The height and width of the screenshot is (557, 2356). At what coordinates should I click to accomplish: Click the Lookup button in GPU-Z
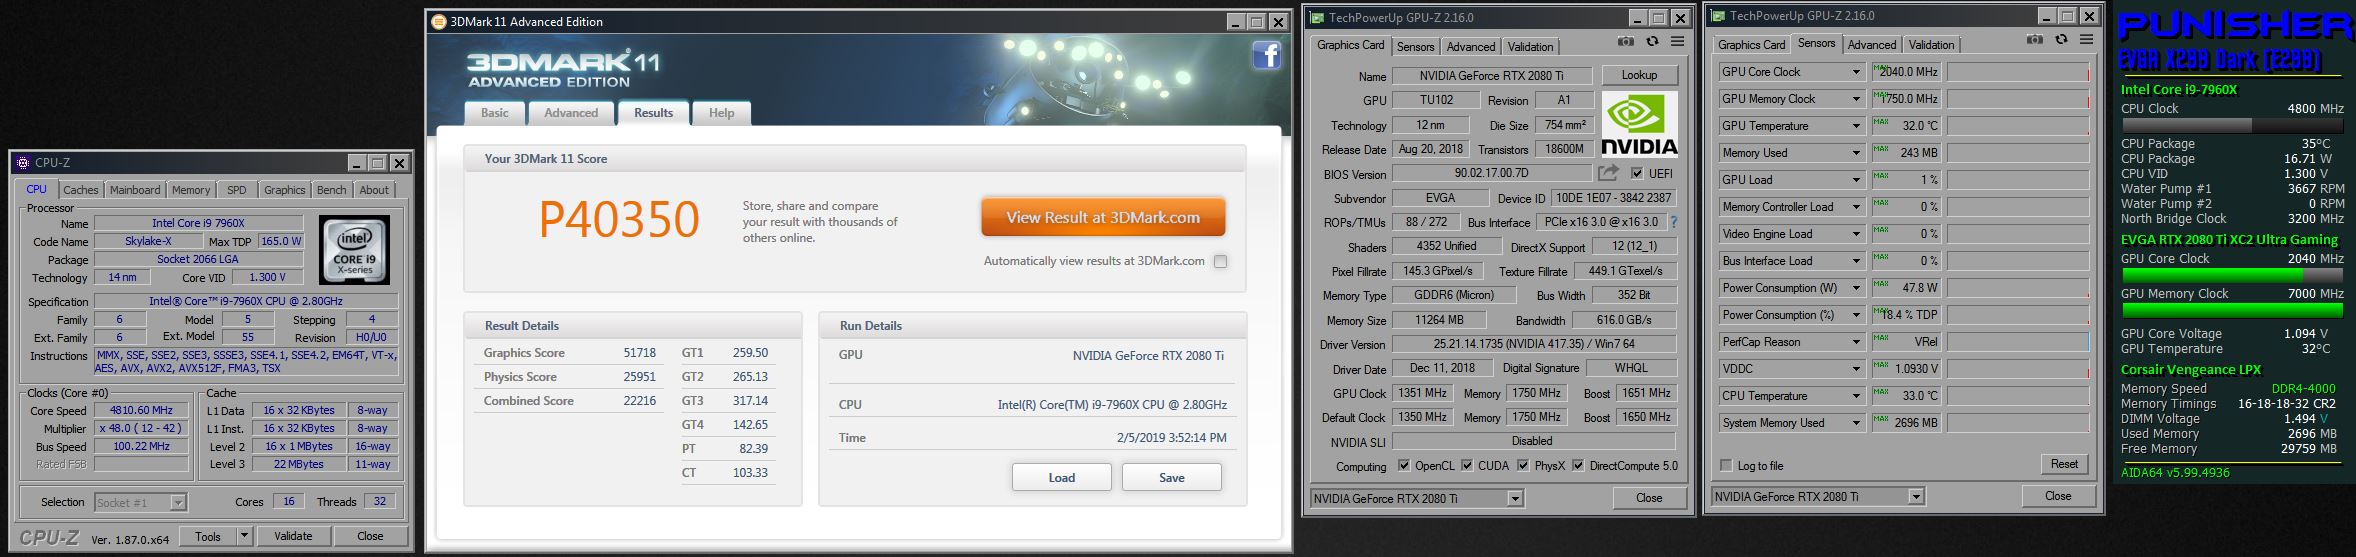tap(1639, 75)
